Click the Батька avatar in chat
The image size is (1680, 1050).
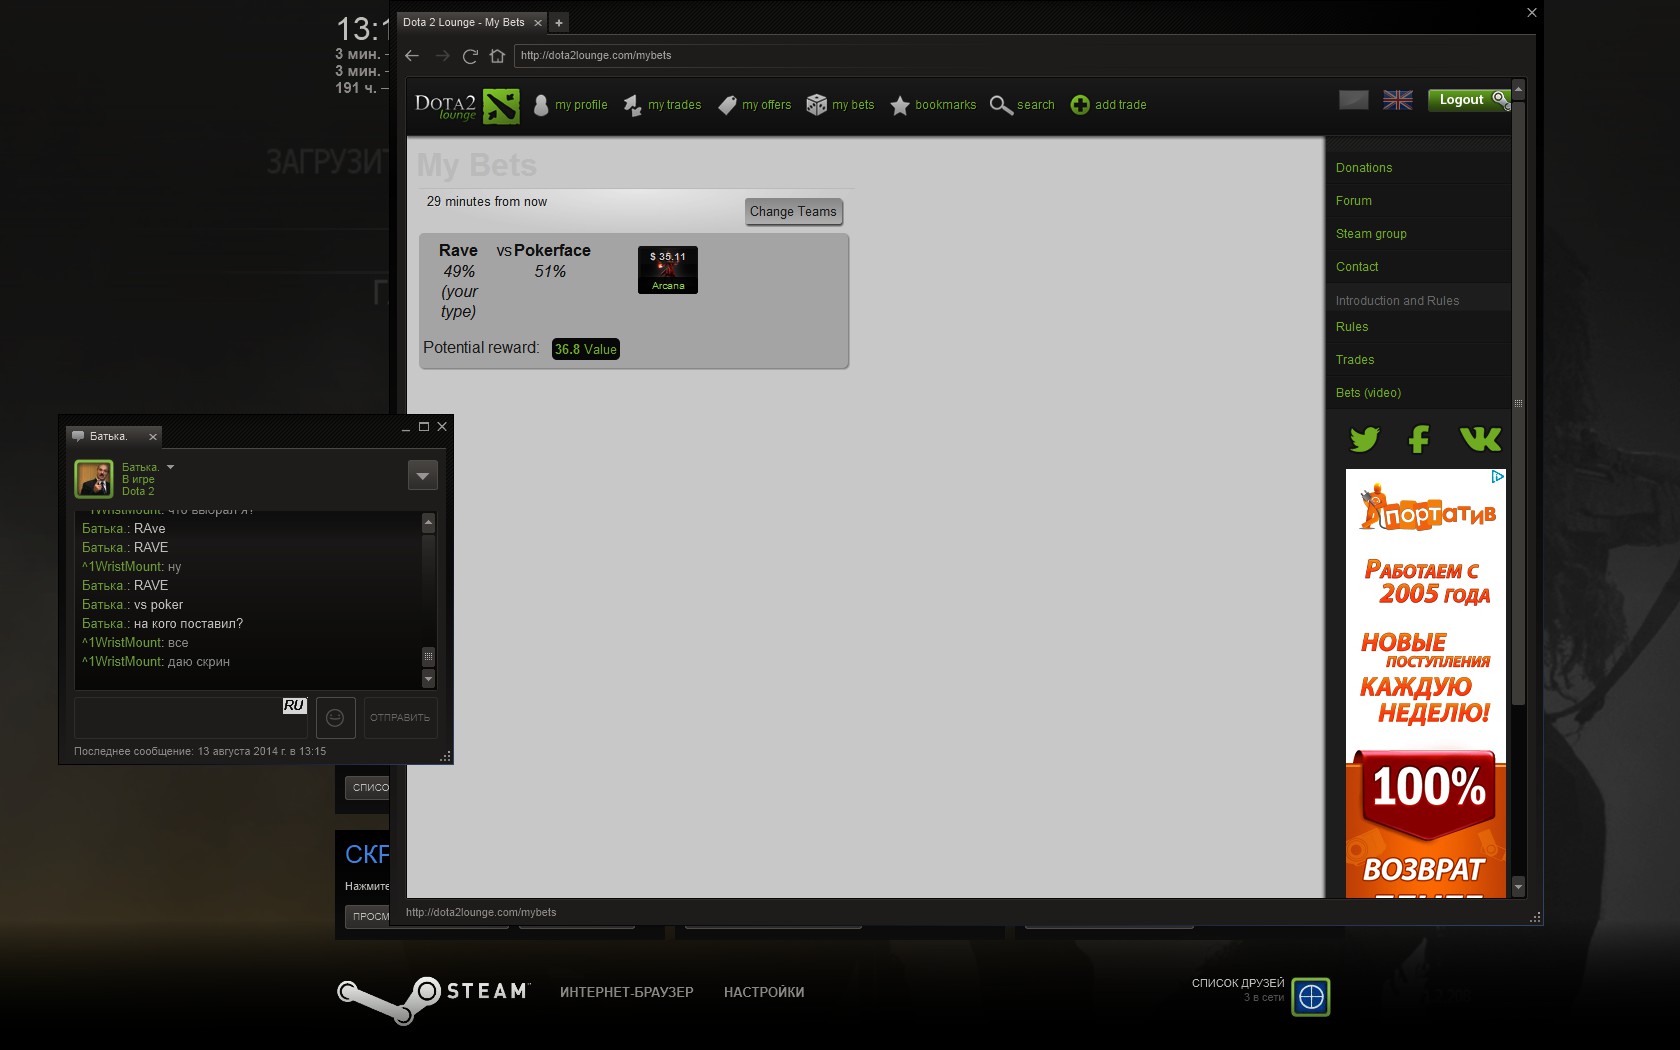[94, 479]
